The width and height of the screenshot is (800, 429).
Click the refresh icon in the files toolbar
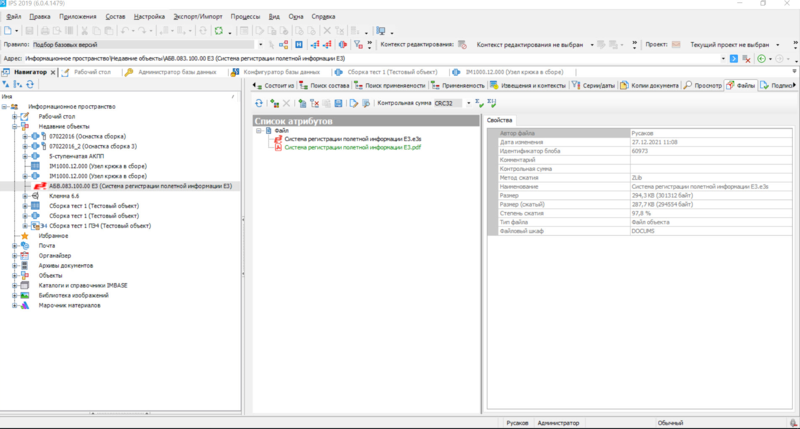259,103
